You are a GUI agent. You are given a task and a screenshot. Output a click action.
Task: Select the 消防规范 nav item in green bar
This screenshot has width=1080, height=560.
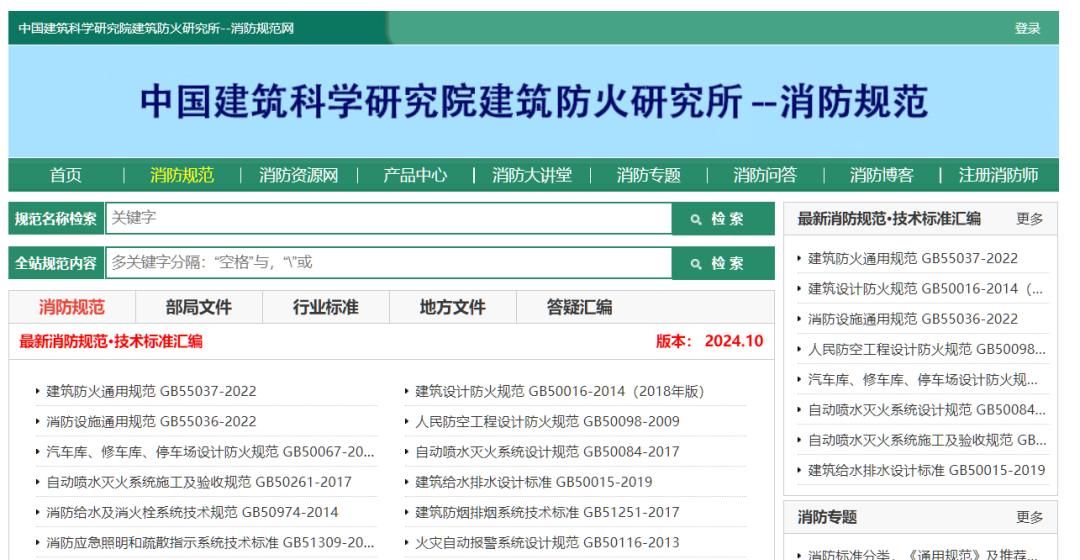point(182,175)
